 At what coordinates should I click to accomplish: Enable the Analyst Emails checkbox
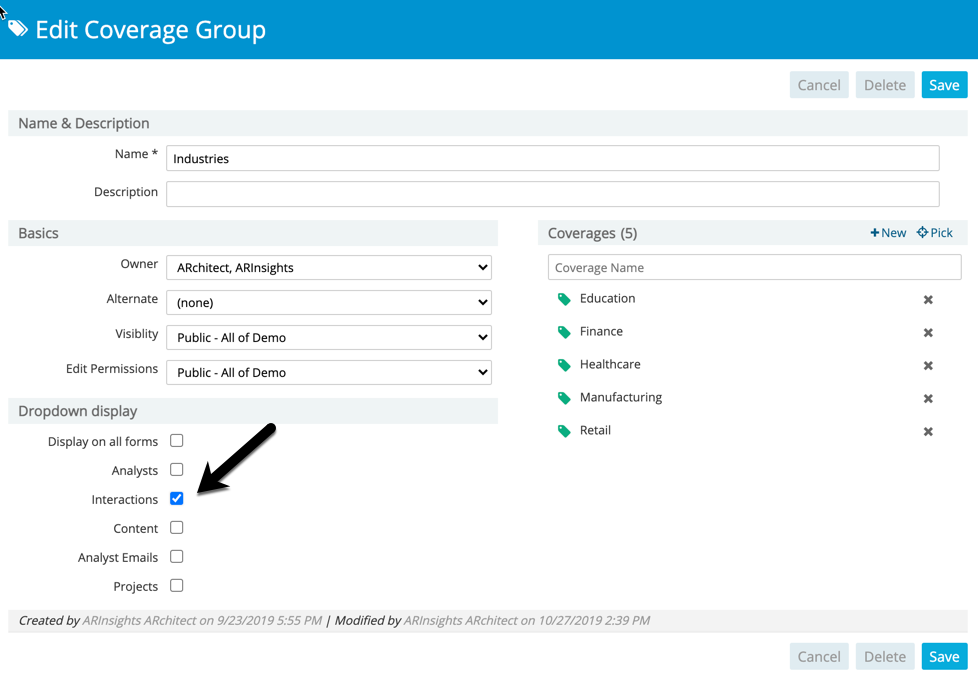pyautogui.click(x=177, y=557)
